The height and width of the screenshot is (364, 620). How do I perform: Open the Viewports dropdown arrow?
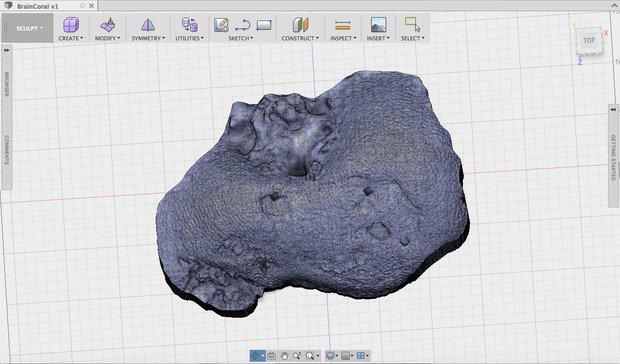[x=368, y=356]
